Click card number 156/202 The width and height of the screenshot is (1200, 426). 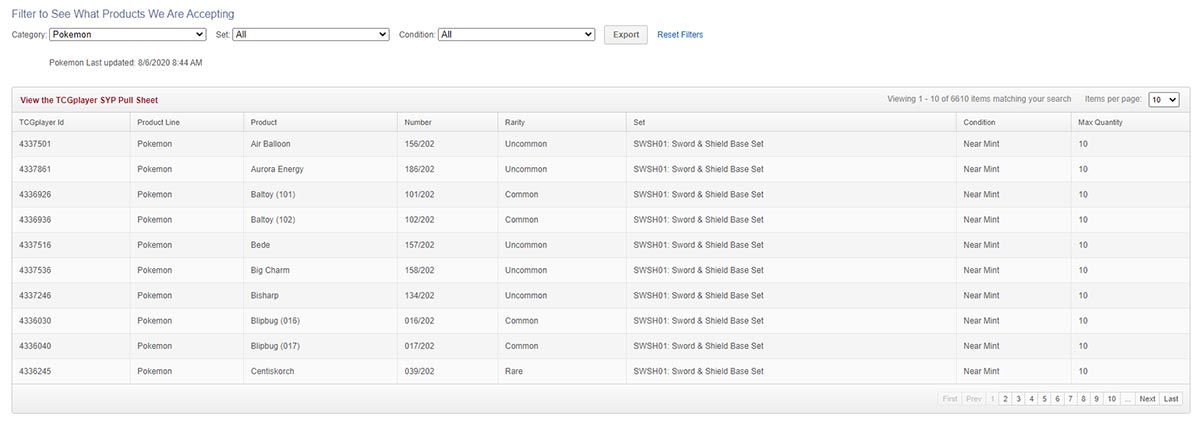(x=419, y=144)
